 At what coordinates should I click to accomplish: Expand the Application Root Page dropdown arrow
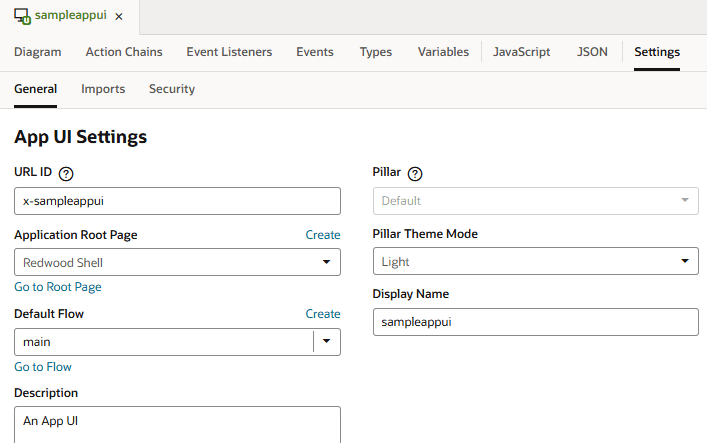click(326, 262)
